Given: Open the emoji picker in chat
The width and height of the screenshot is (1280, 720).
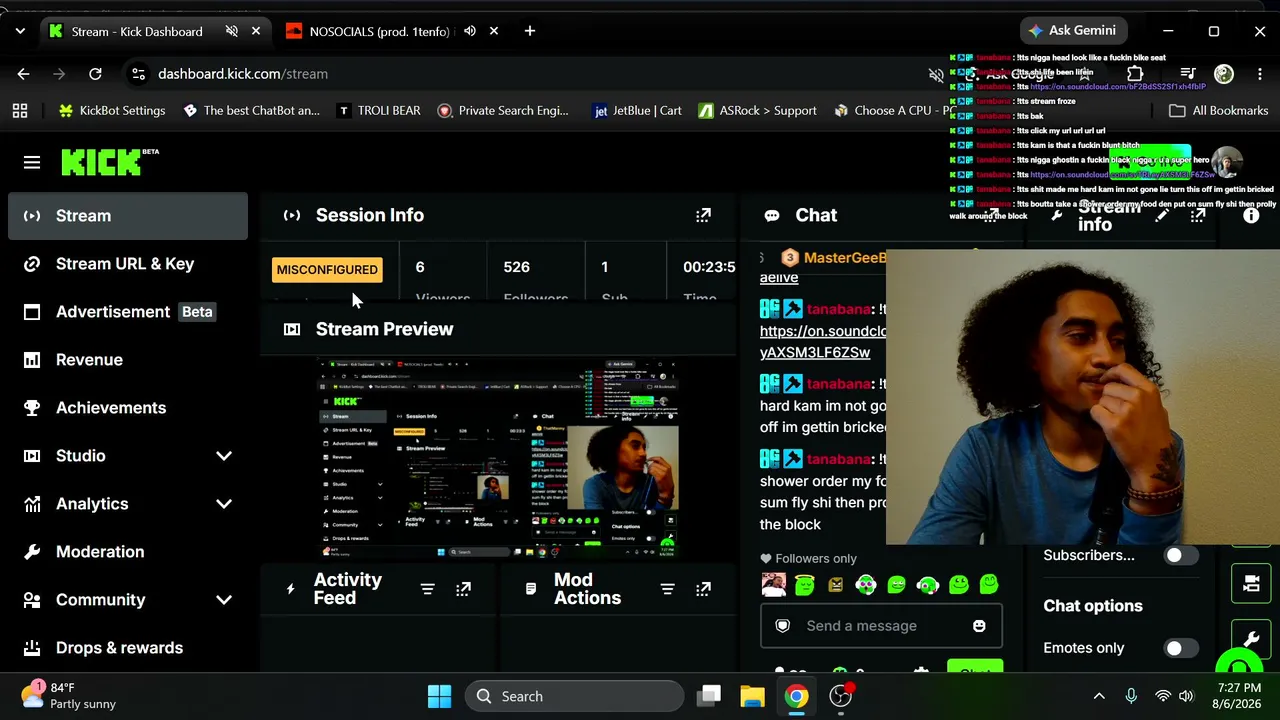Looking at the screenshot, I should point(979,626).
